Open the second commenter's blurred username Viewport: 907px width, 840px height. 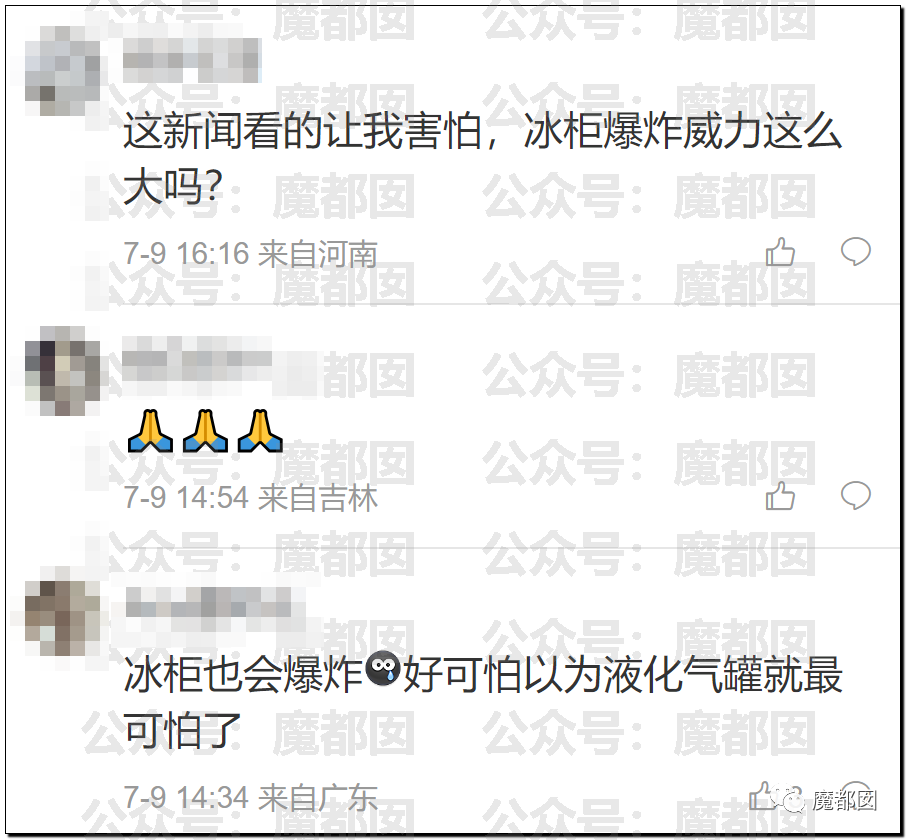tap(197, 358)
